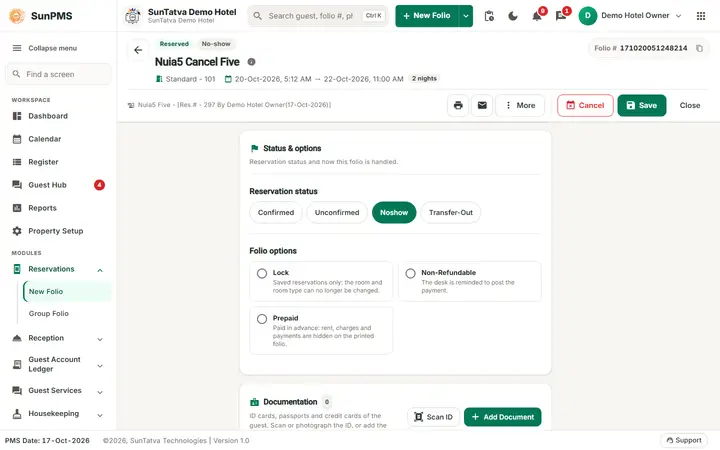Open notifications bell icon

[x=536, y=17]
